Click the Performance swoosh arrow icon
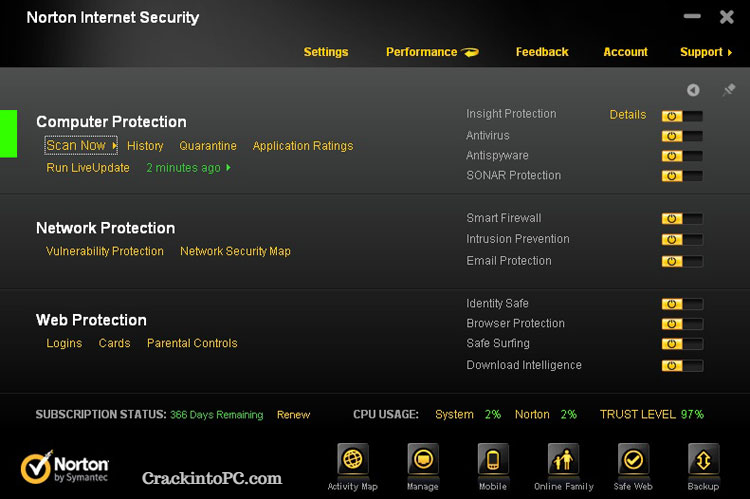Image resolution: width=750 pixels, height=499 pixels. coord(470,52)
